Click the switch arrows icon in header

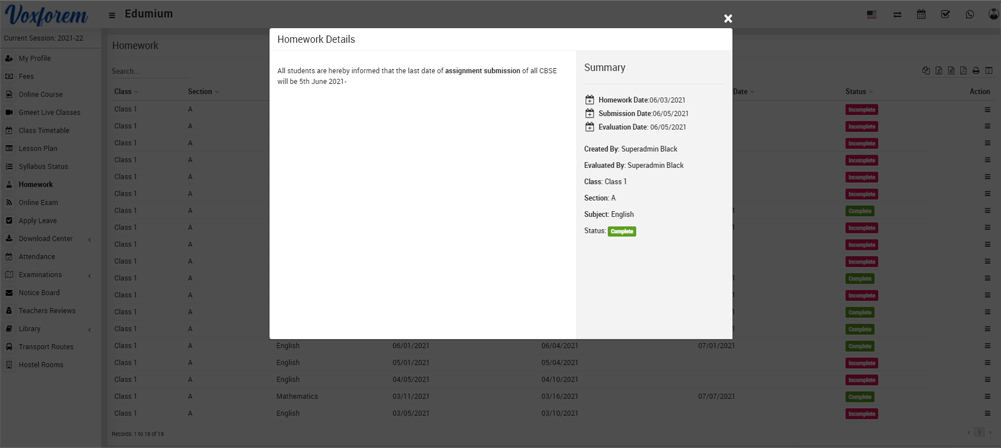pyautogui.click(x=897, y=15)
